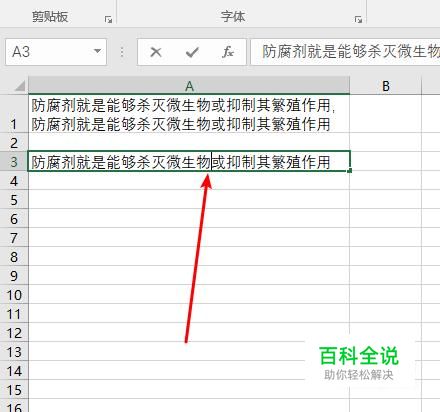Select column A header
The height and width of the screenshot is (412, 440).
click(x=189, y=86)
